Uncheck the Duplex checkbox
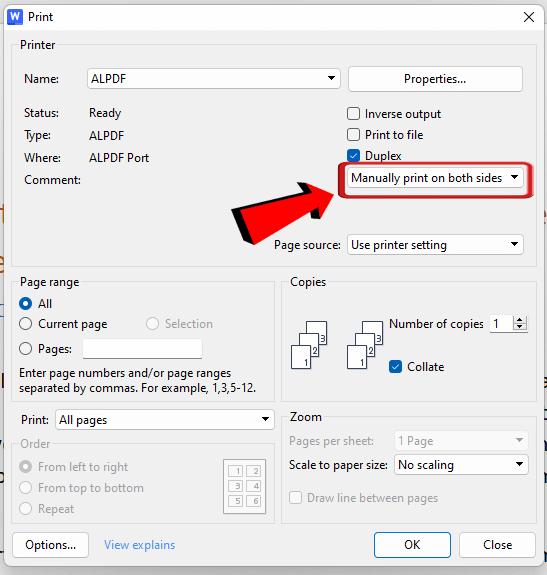This screenshot has height=575, width=547. pos(353,155)
